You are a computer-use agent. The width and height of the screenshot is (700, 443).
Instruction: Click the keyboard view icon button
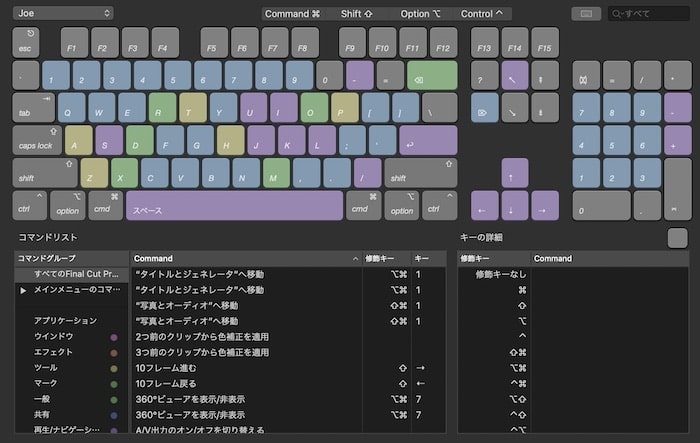pyautogui.click(x=586, y=14)
